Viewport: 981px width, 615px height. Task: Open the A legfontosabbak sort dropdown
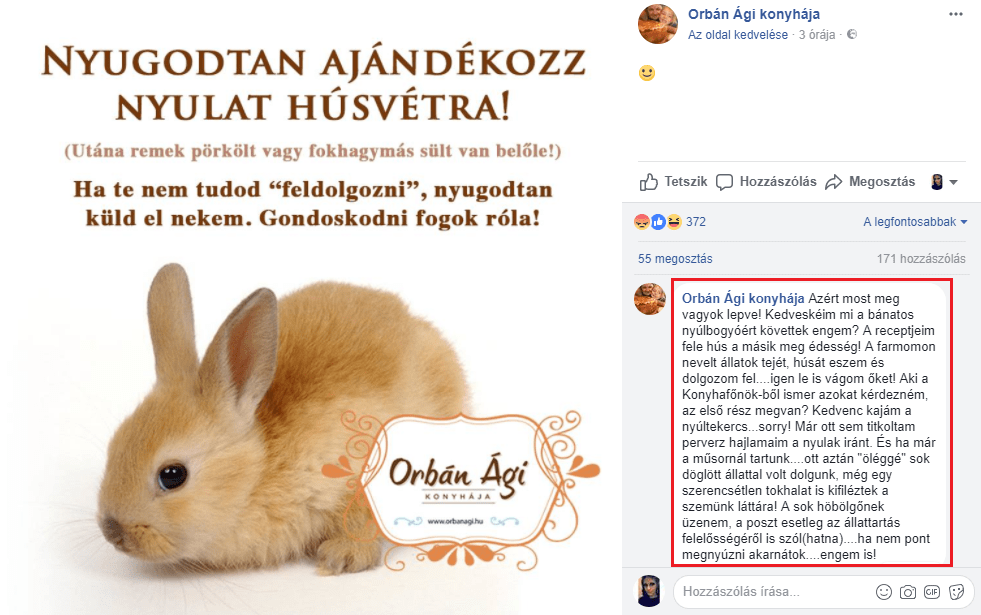pos(915,221)
